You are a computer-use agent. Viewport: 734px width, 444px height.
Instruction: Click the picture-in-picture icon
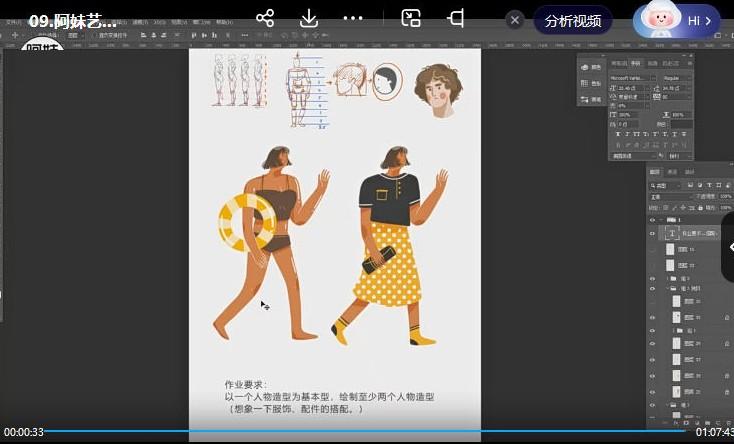411,19
